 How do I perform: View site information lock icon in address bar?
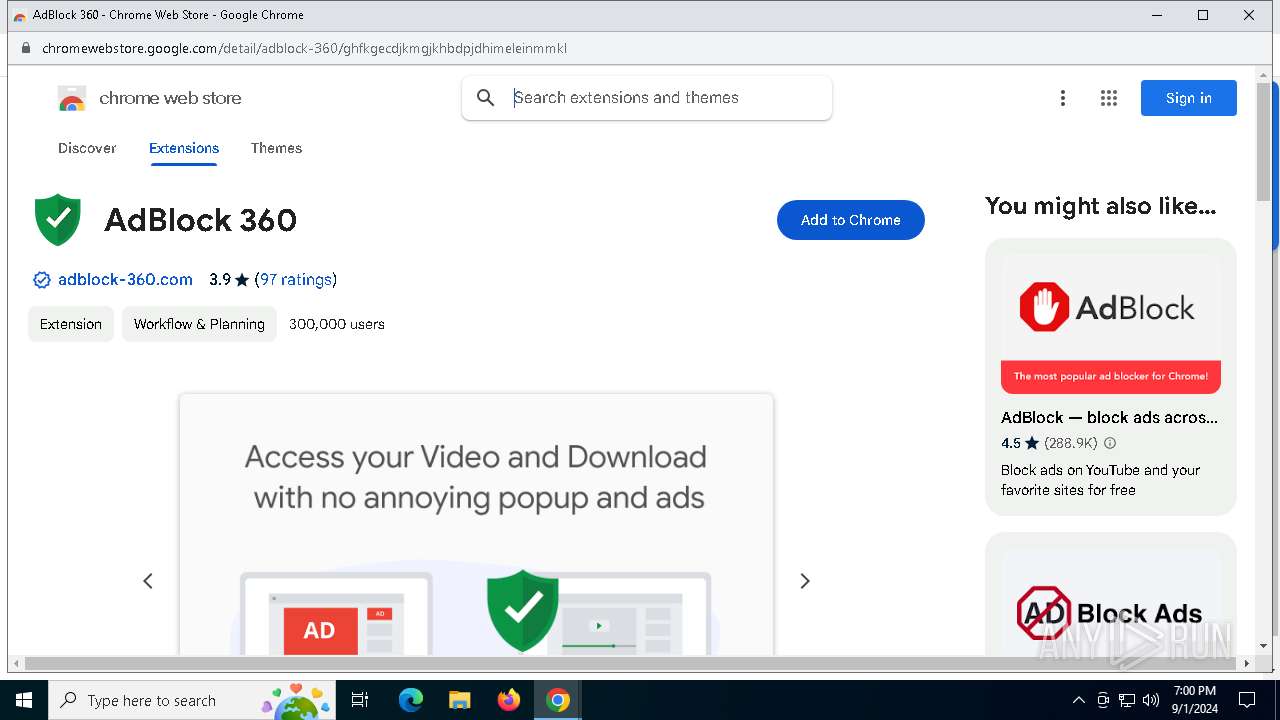point(26,48)
